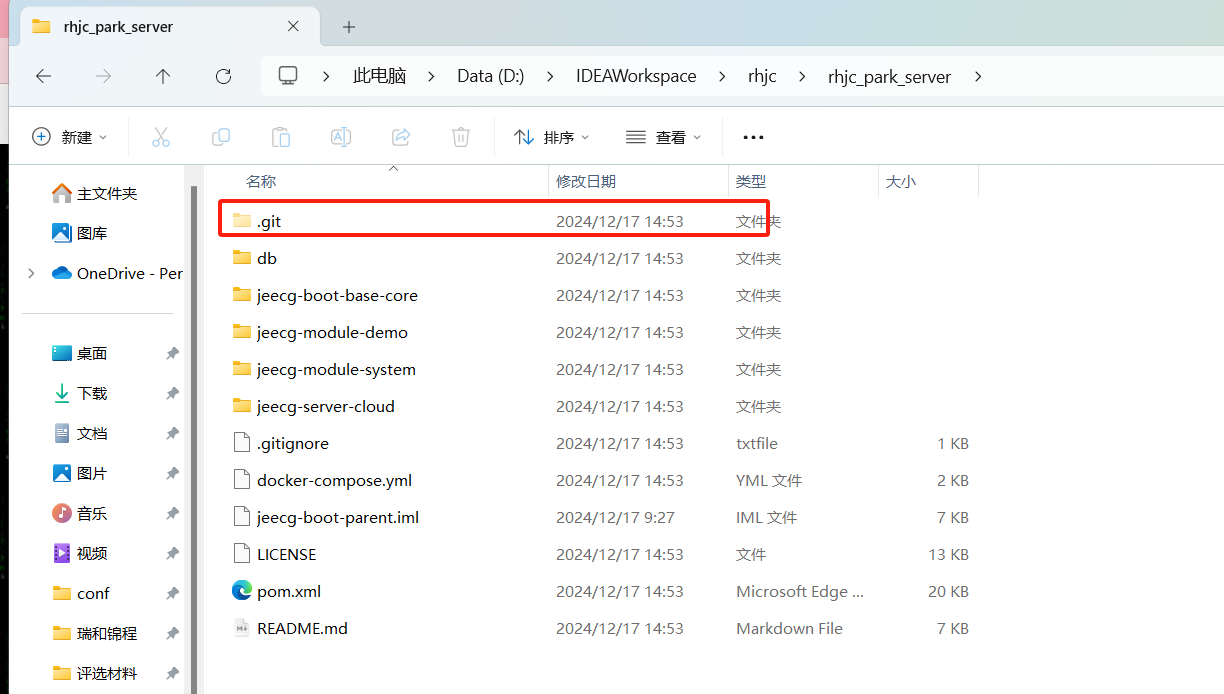
Task: Expand chevron after rhjc_park_server breadcrumb
Action: (977, 76)
